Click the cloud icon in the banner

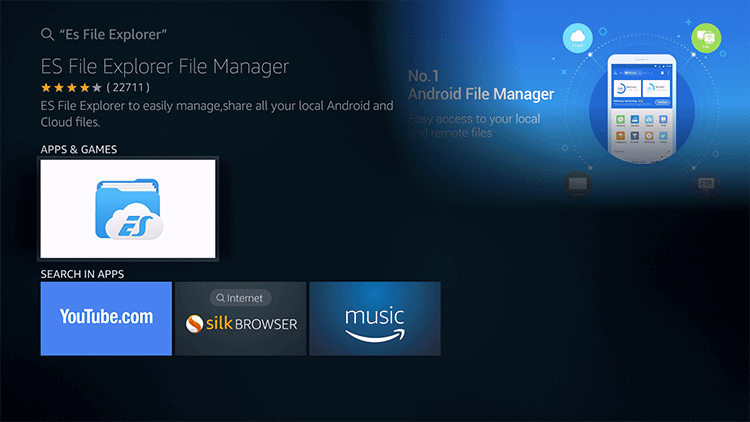(x=577, y=37)
